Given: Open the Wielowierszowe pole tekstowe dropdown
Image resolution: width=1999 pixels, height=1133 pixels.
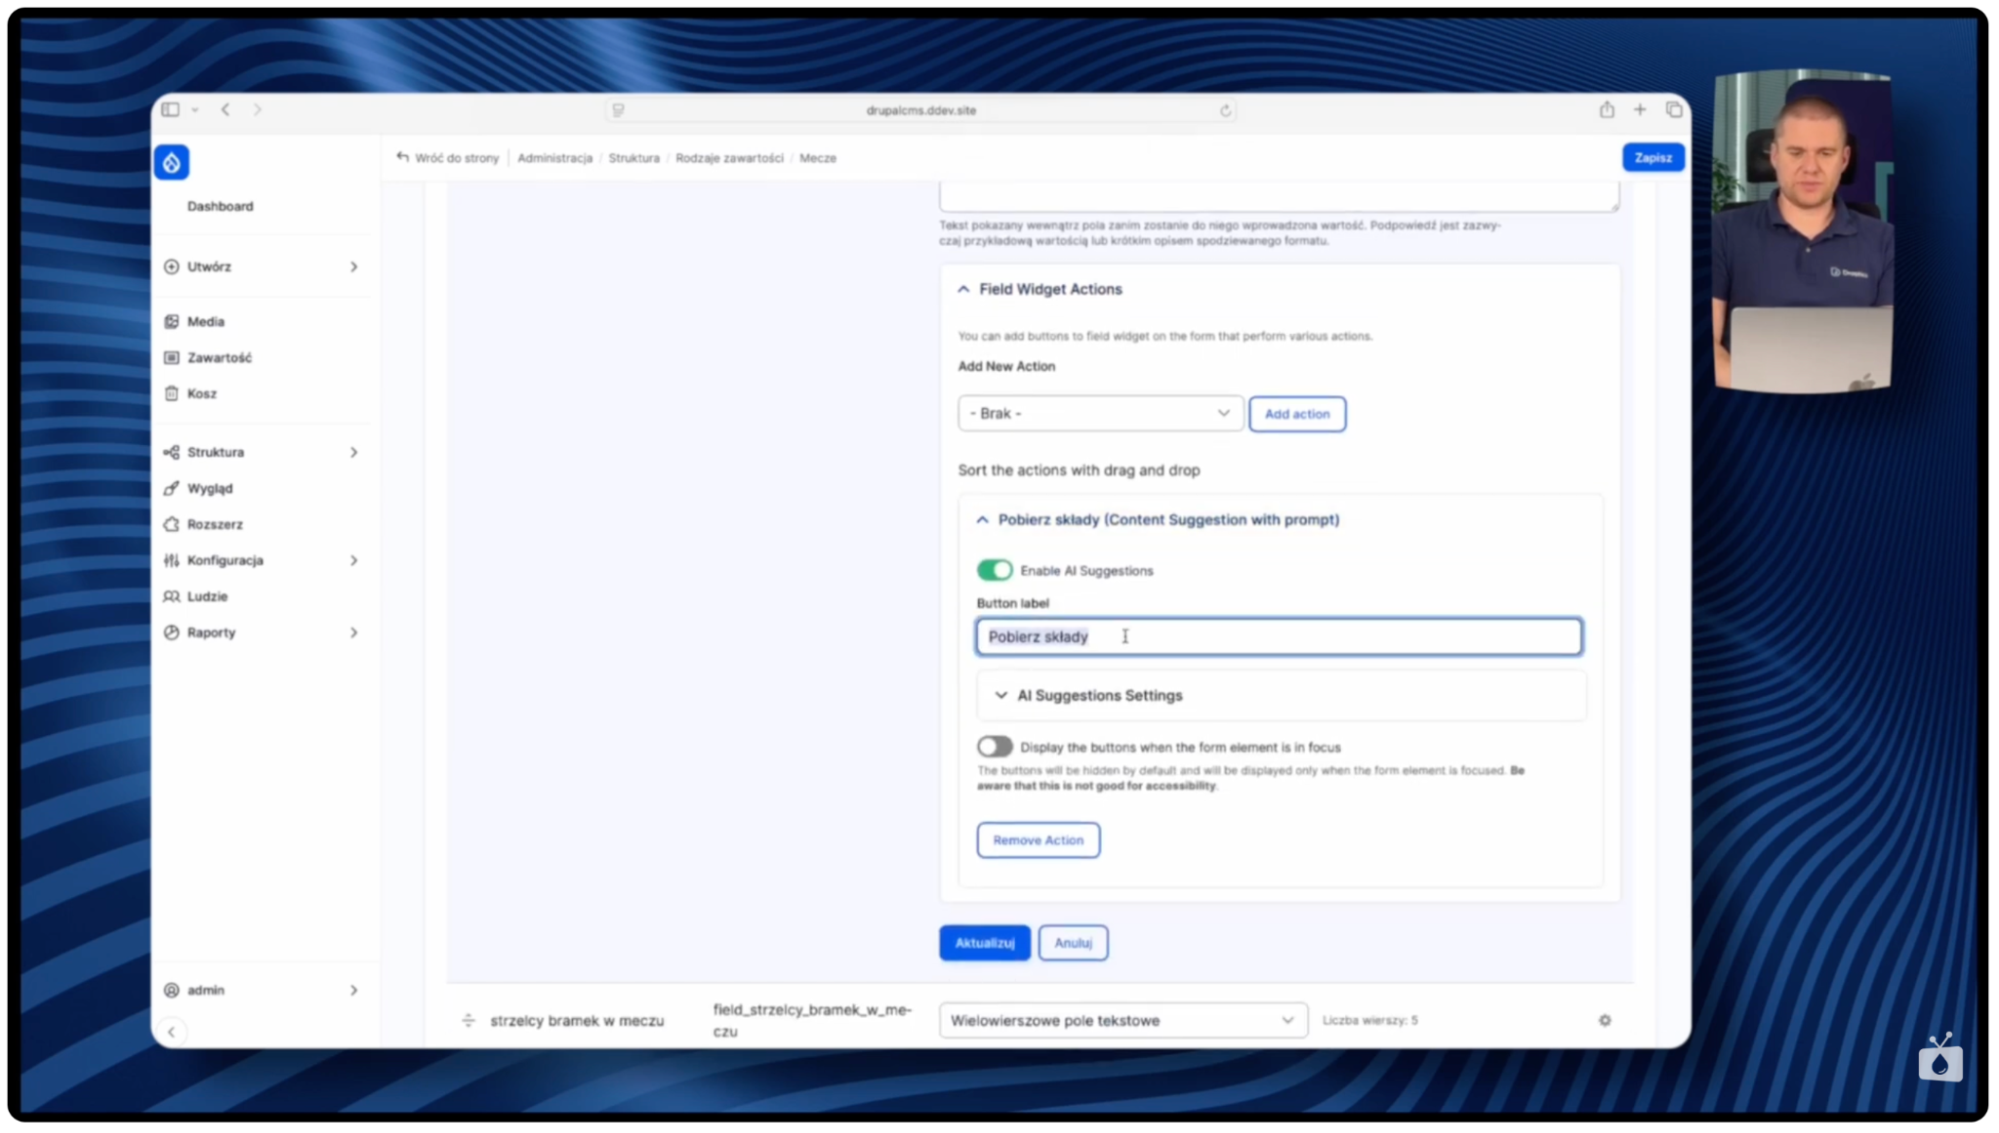Looking at the screenshot, I should 1122,1020.
